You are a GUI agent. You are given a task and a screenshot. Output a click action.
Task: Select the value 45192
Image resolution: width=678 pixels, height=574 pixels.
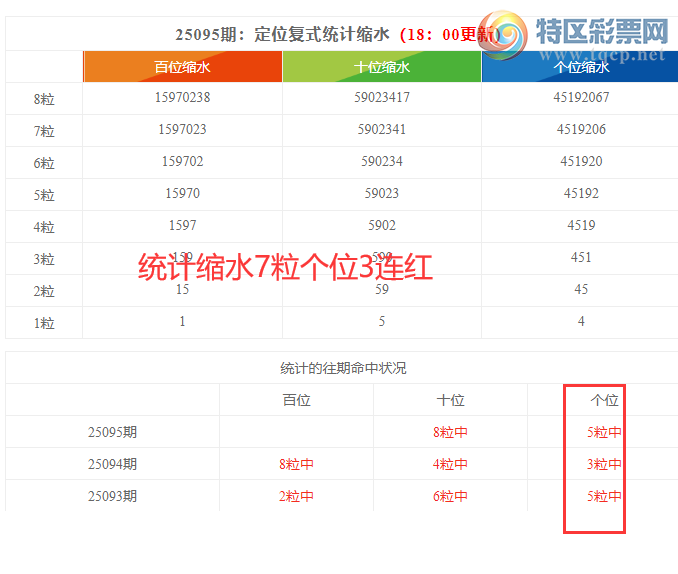[581, 193]
